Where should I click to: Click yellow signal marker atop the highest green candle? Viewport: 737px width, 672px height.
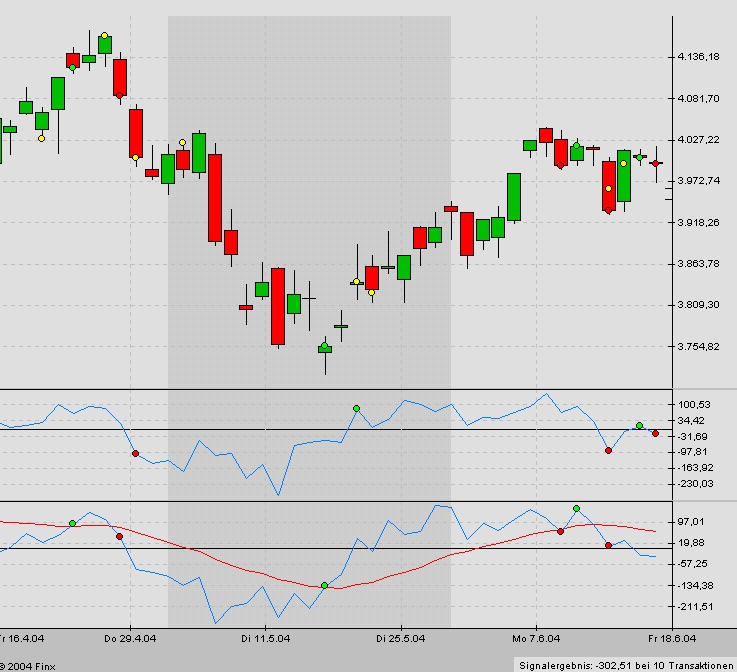pyautogui.click(x=104, y=36)
